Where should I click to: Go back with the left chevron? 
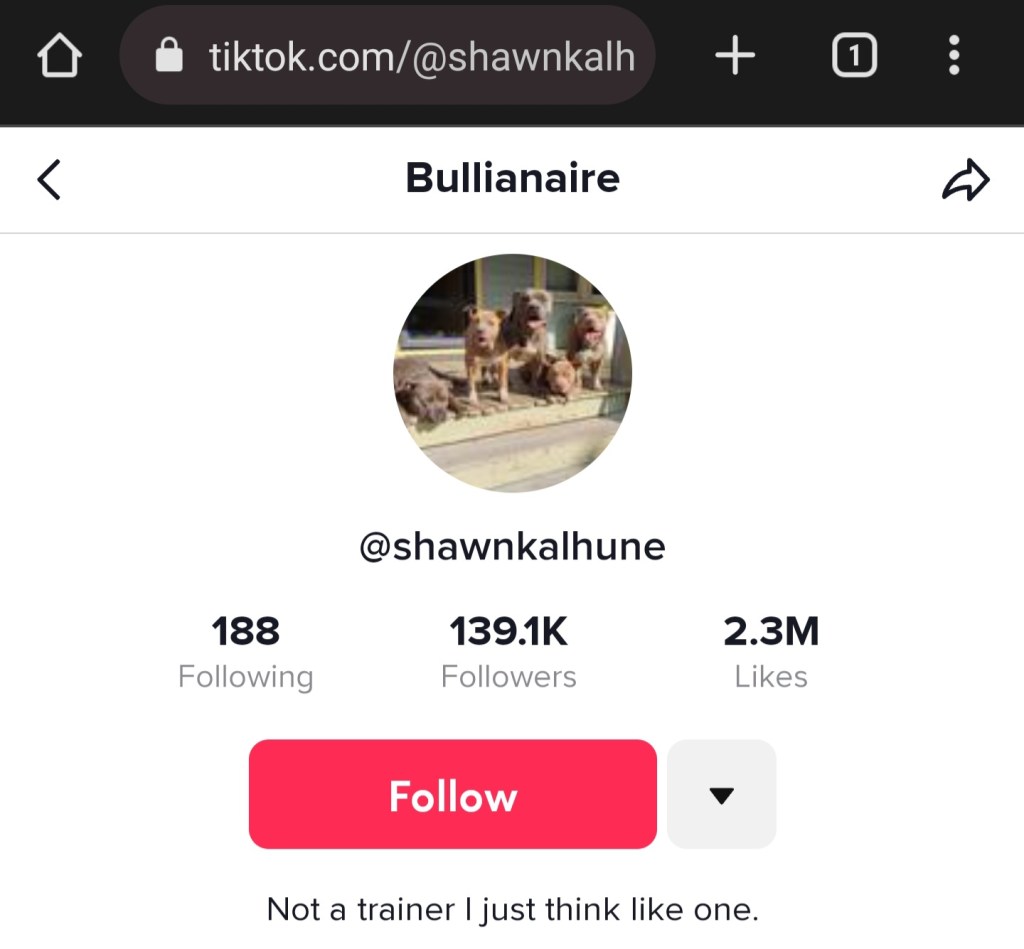50,179
